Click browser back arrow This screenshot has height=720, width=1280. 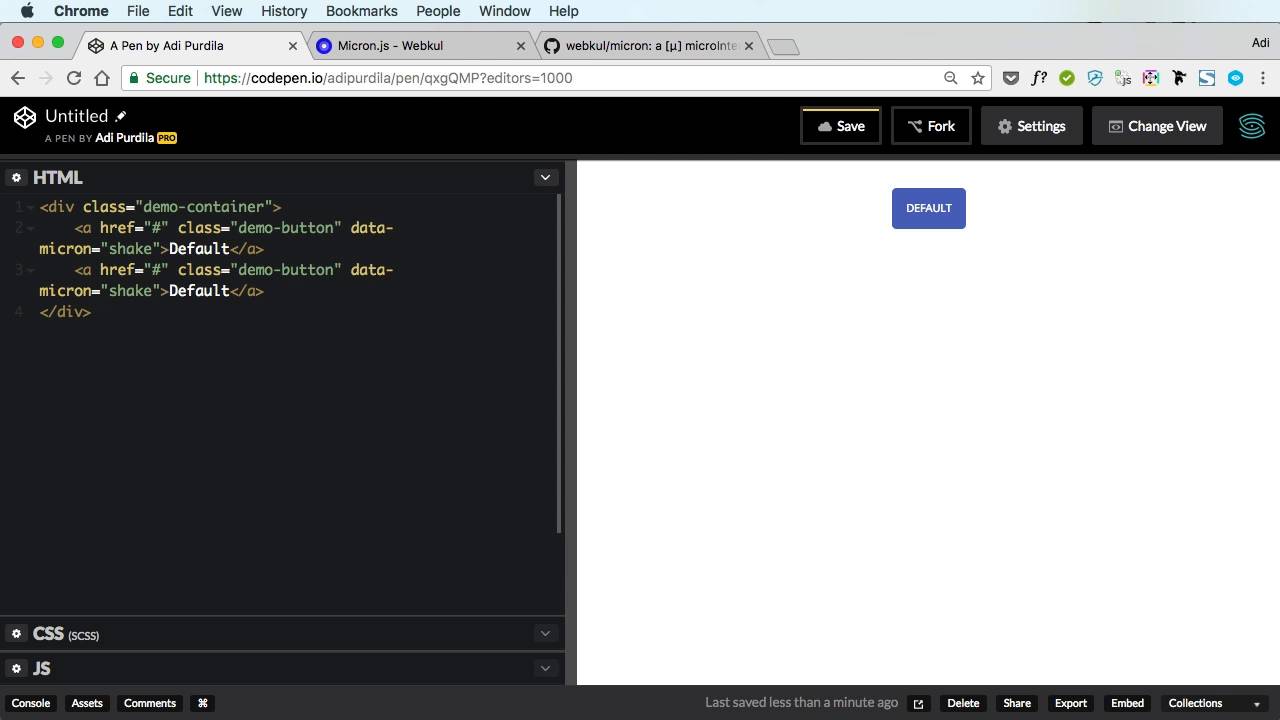click(18, 78)
